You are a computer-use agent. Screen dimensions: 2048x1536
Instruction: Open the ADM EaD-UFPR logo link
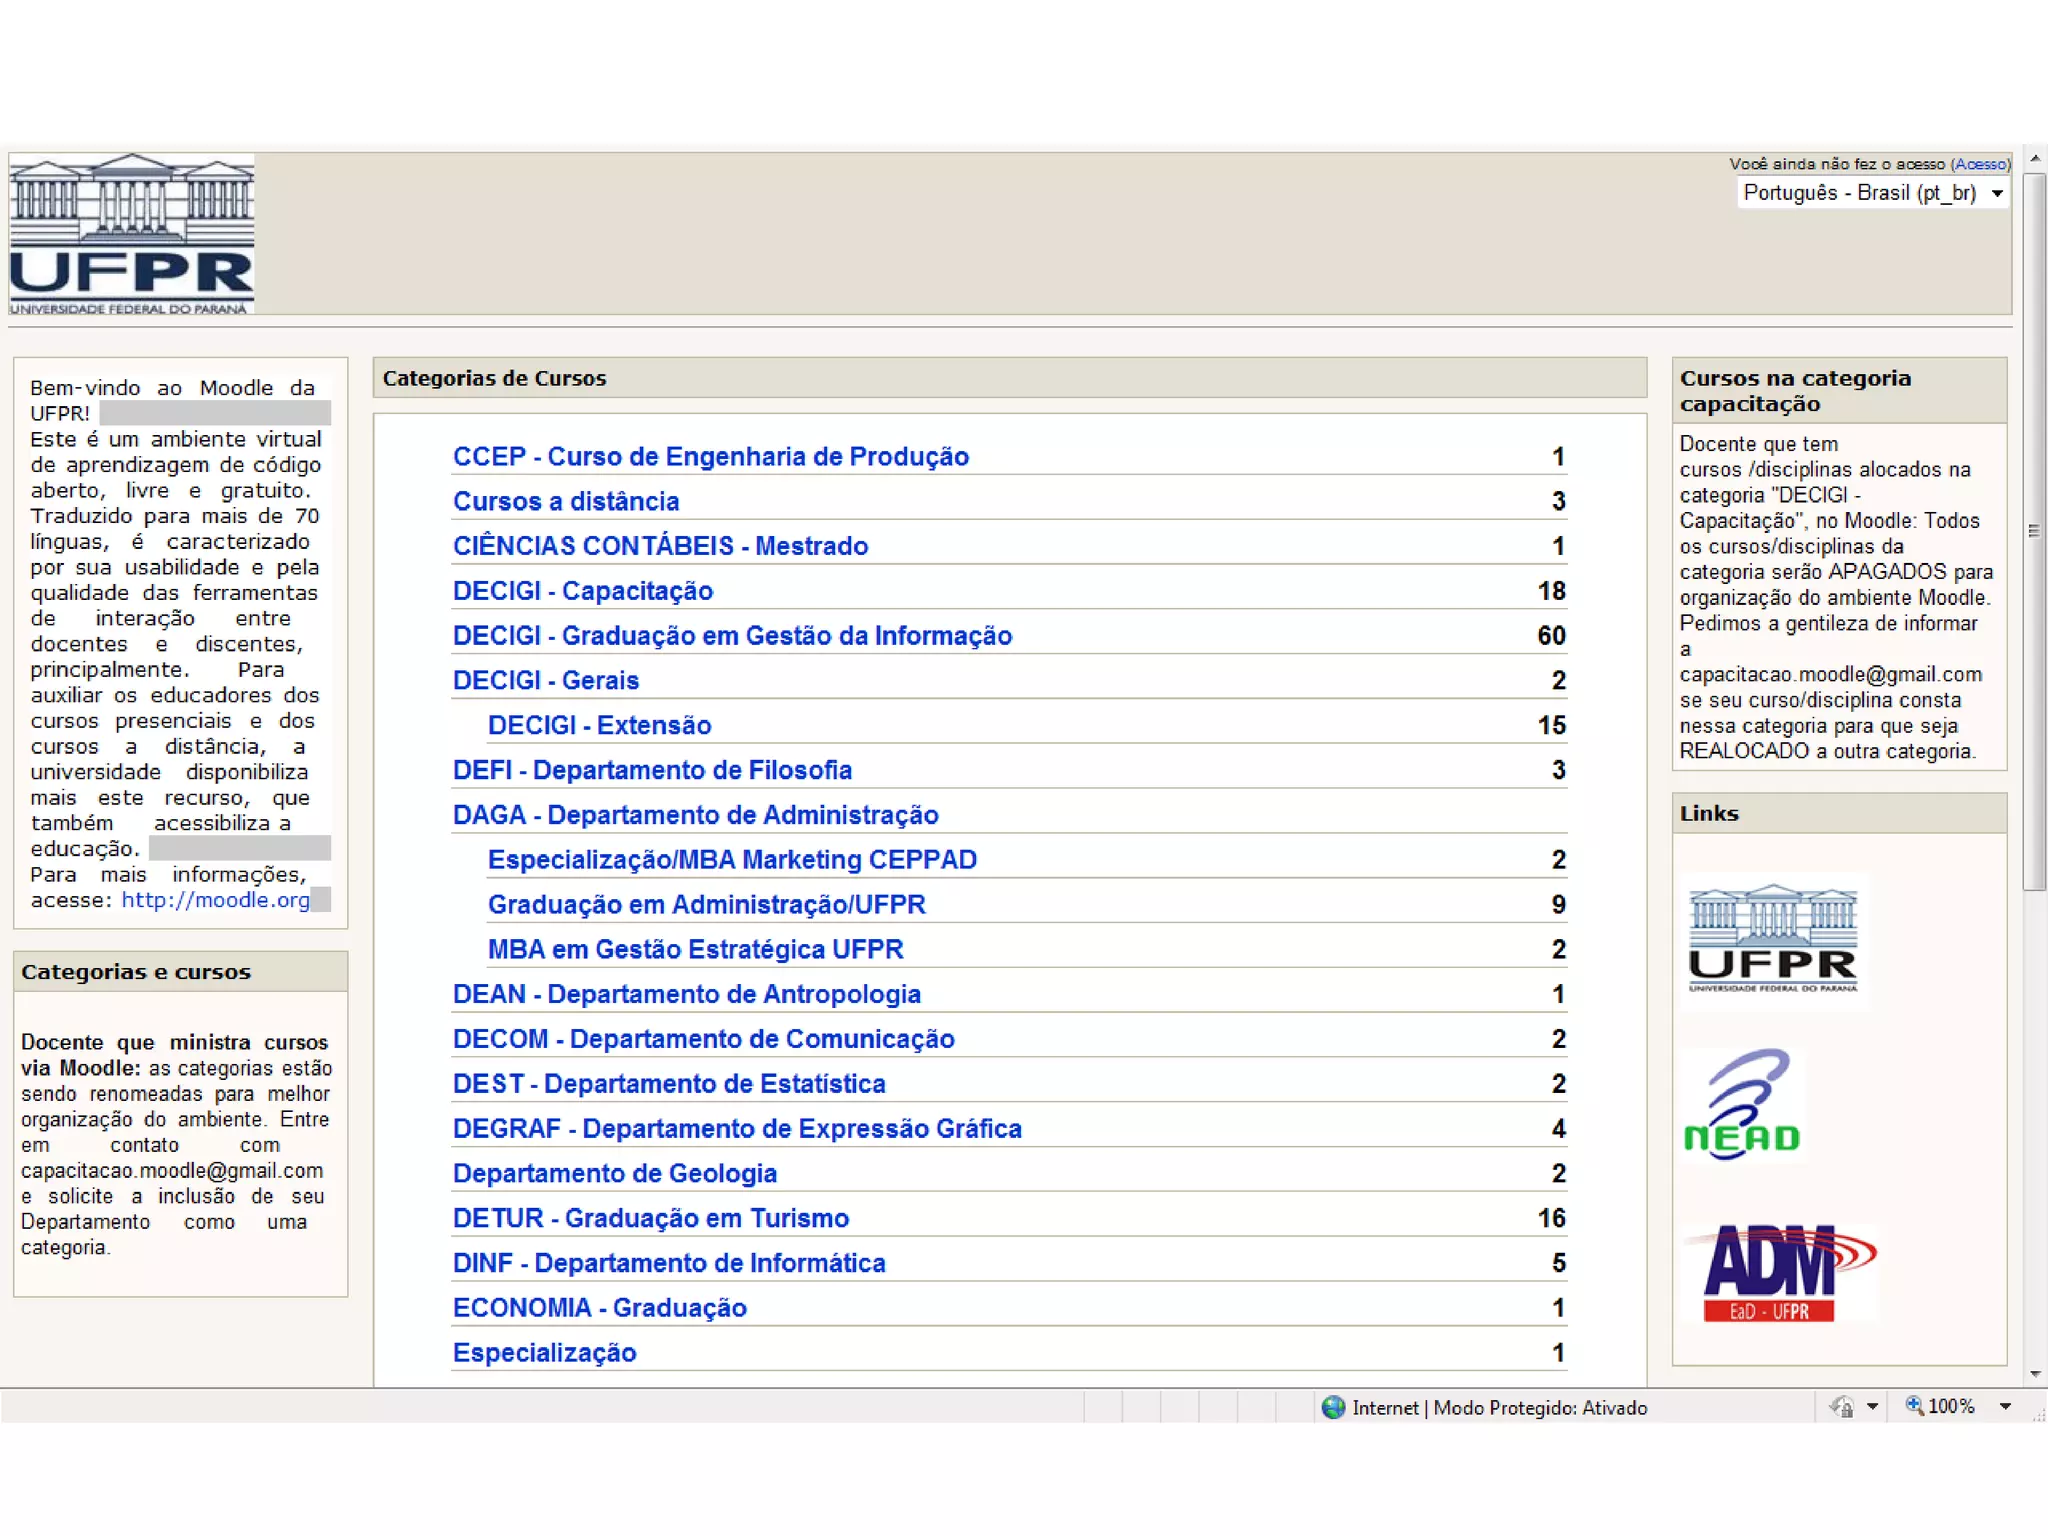pos(1777,1273)
